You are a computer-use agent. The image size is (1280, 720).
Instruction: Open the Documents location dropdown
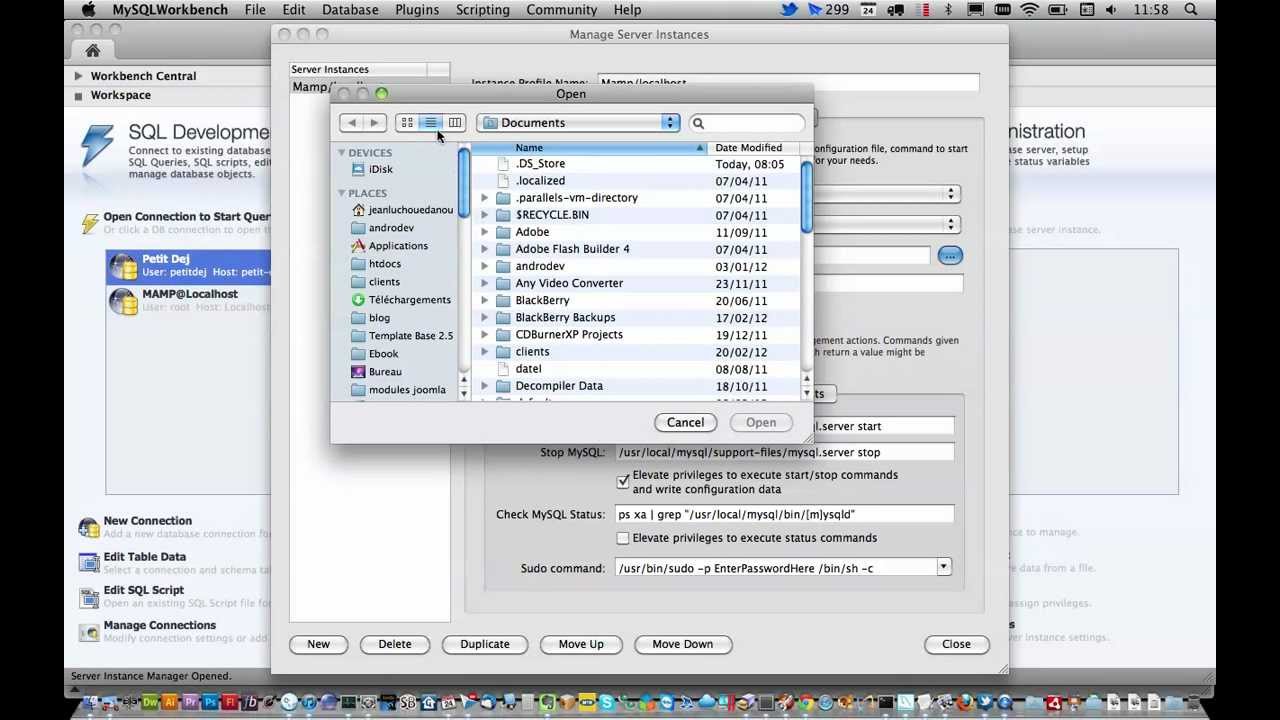[578, 123]
